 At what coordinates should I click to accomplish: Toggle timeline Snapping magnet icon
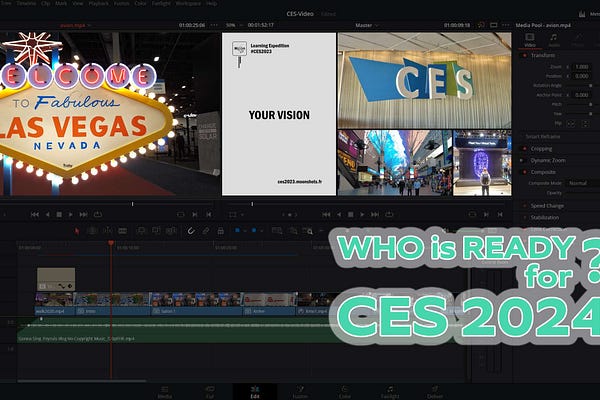coord(191,231)
